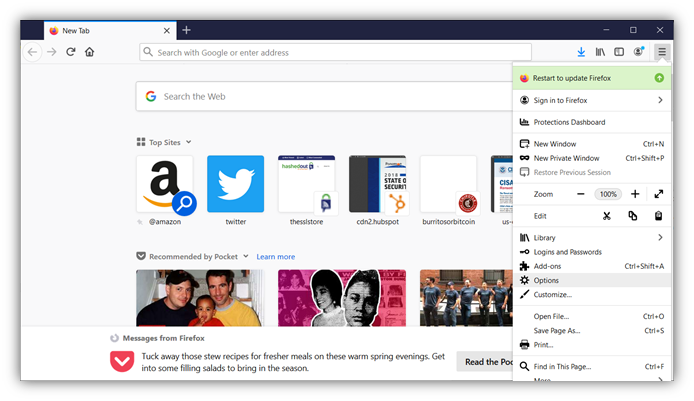Image resolution: width=694 pixels, height=401 pixels.
Task: Choose Save Page As... menu item
Action: tap(592, 331)
